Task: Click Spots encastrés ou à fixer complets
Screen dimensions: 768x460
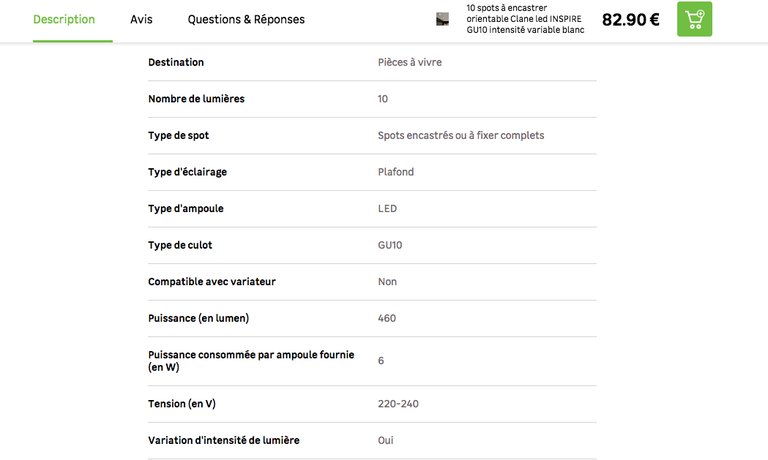Action: point(461,135)
